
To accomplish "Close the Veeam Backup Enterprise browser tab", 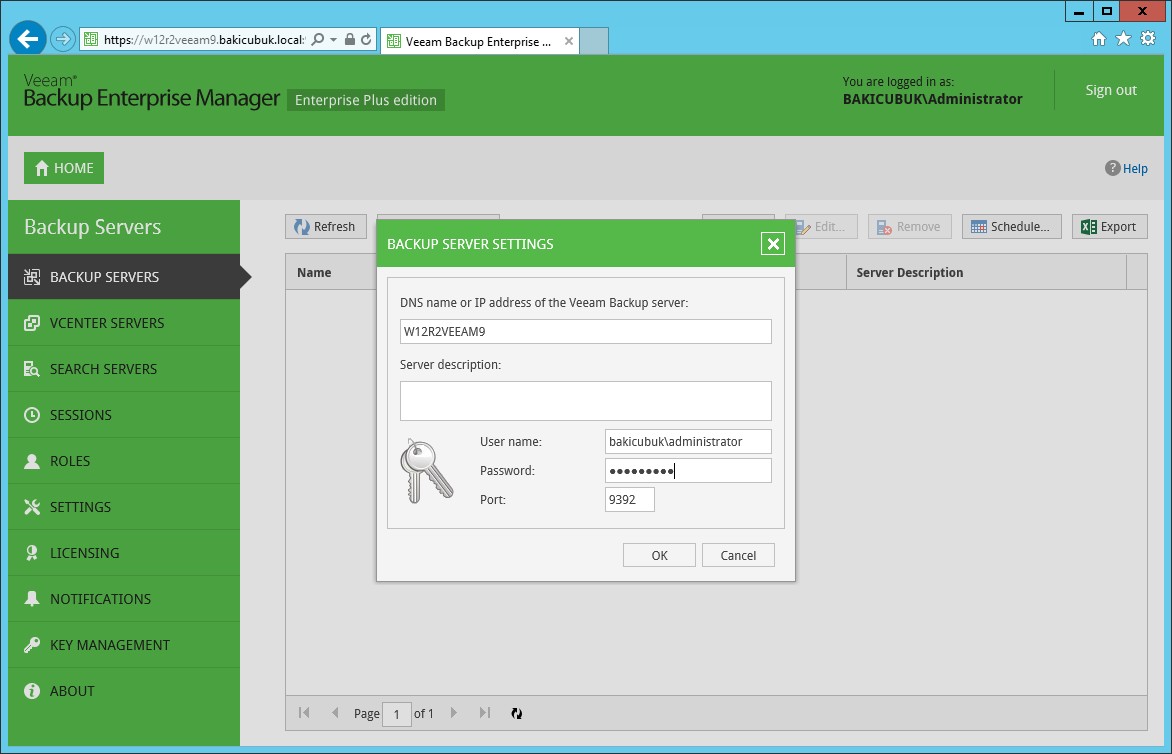I will [569, 42].
